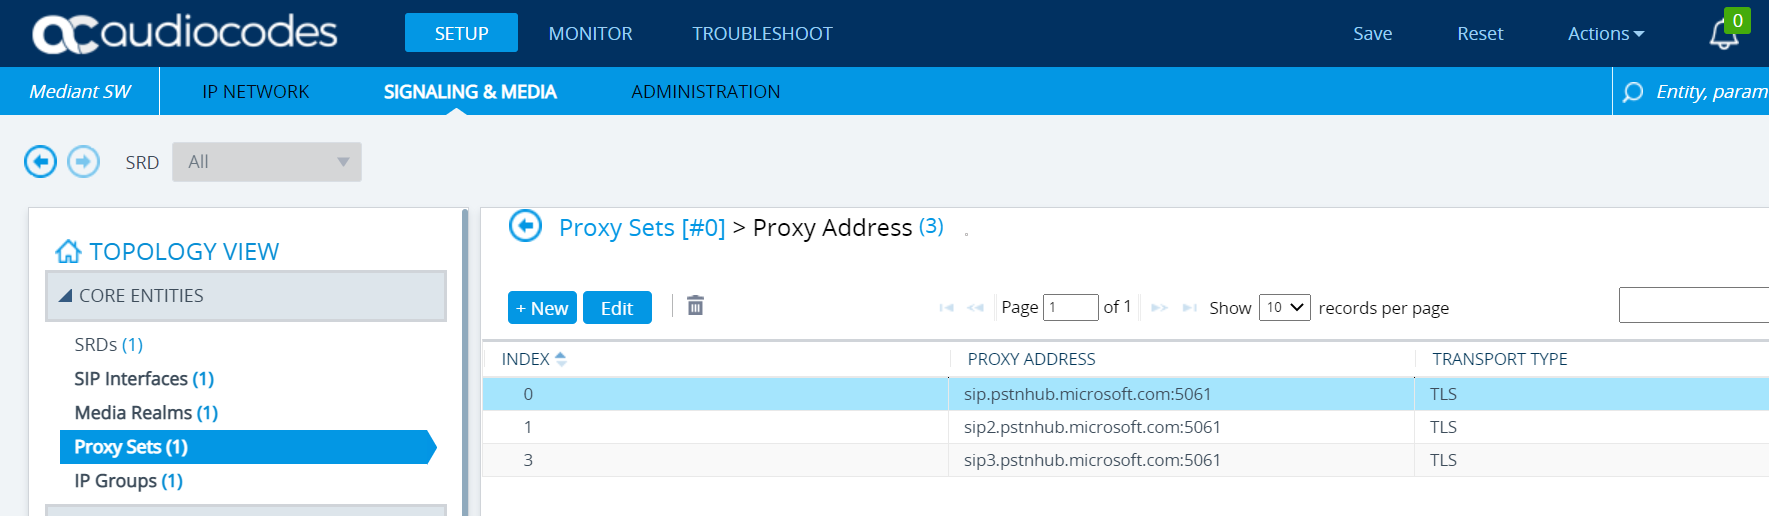This screenshot has width=1769, height=516.
Task: Switch to the Monitor tab
Action: [590, 34]
